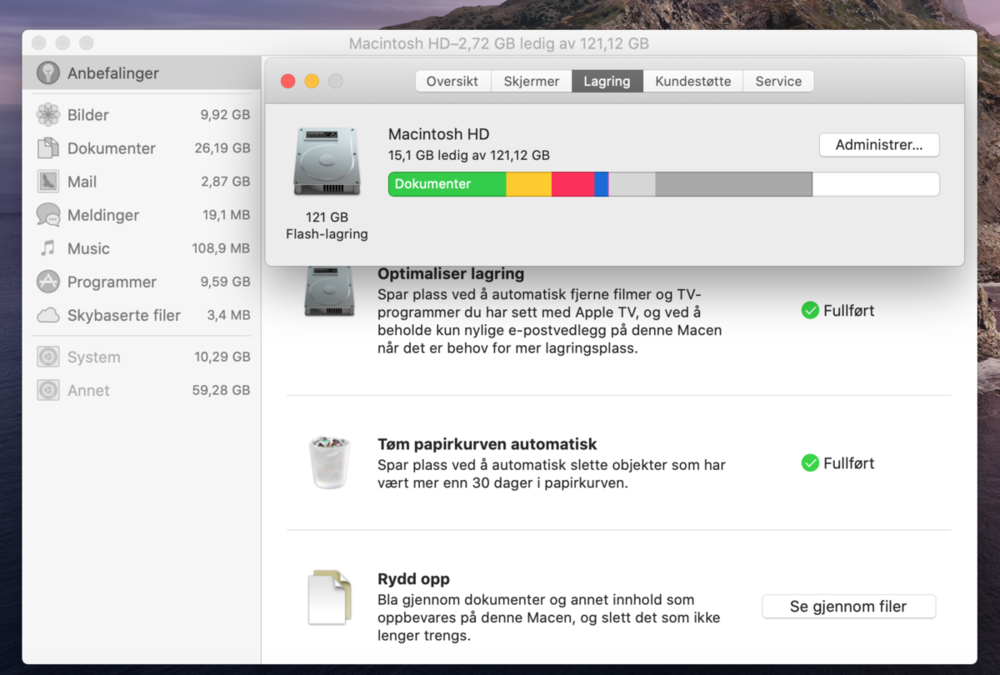
Task: Click the blue segment of storage bar
Action: click(601, 184)
